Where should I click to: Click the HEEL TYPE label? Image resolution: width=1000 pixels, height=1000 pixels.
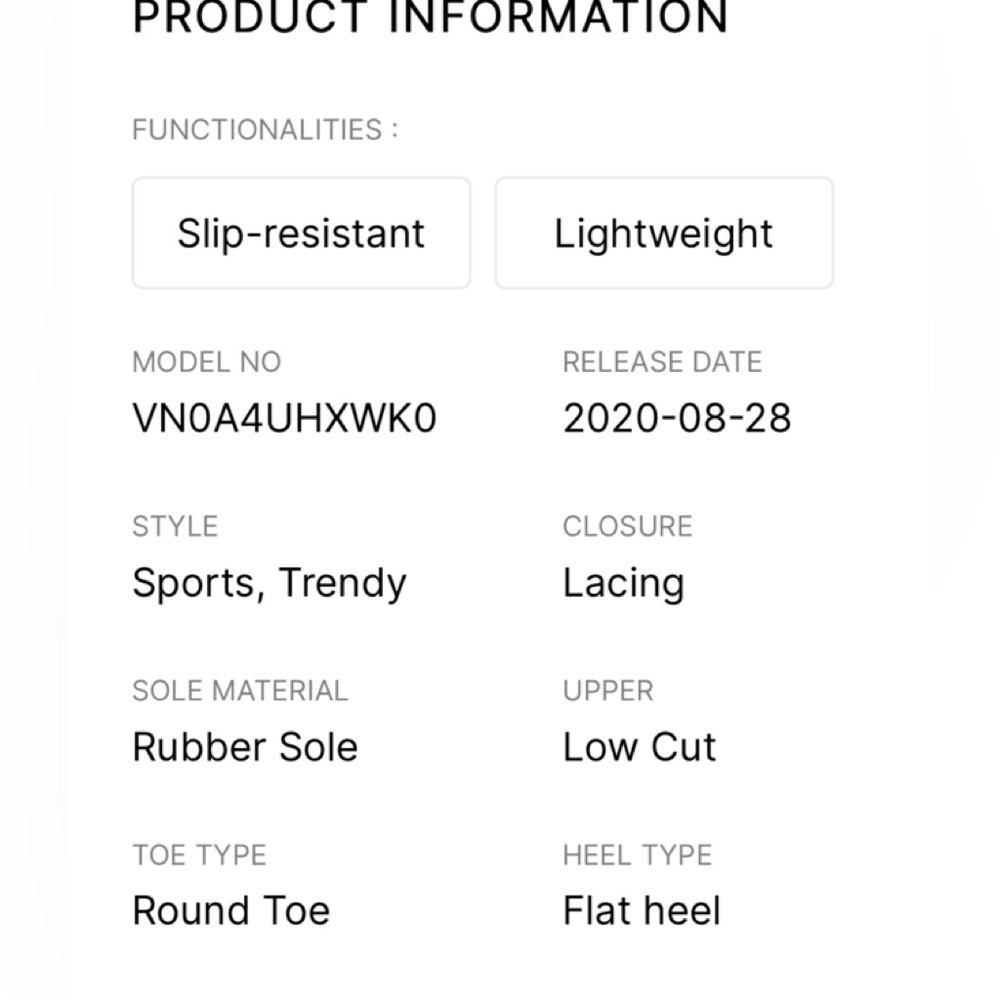click(637, 855)
